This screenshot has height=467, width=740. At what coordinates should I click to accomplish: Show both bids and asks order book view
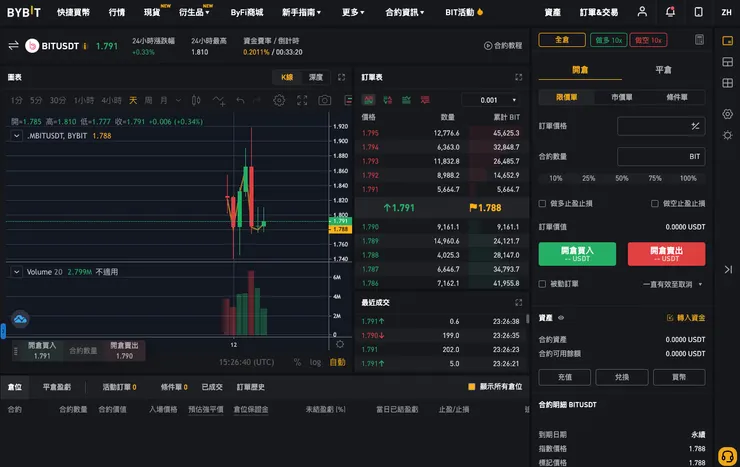click(x=369, y=100)
